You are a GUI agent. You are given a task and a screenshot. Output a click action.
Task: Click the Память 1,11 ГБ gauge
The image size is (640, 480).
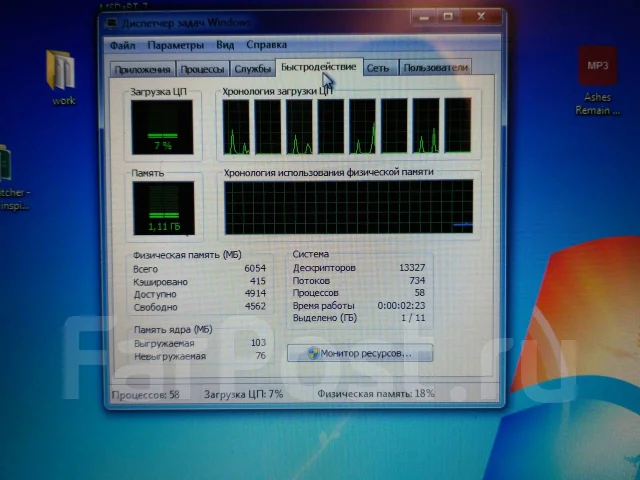163,208
